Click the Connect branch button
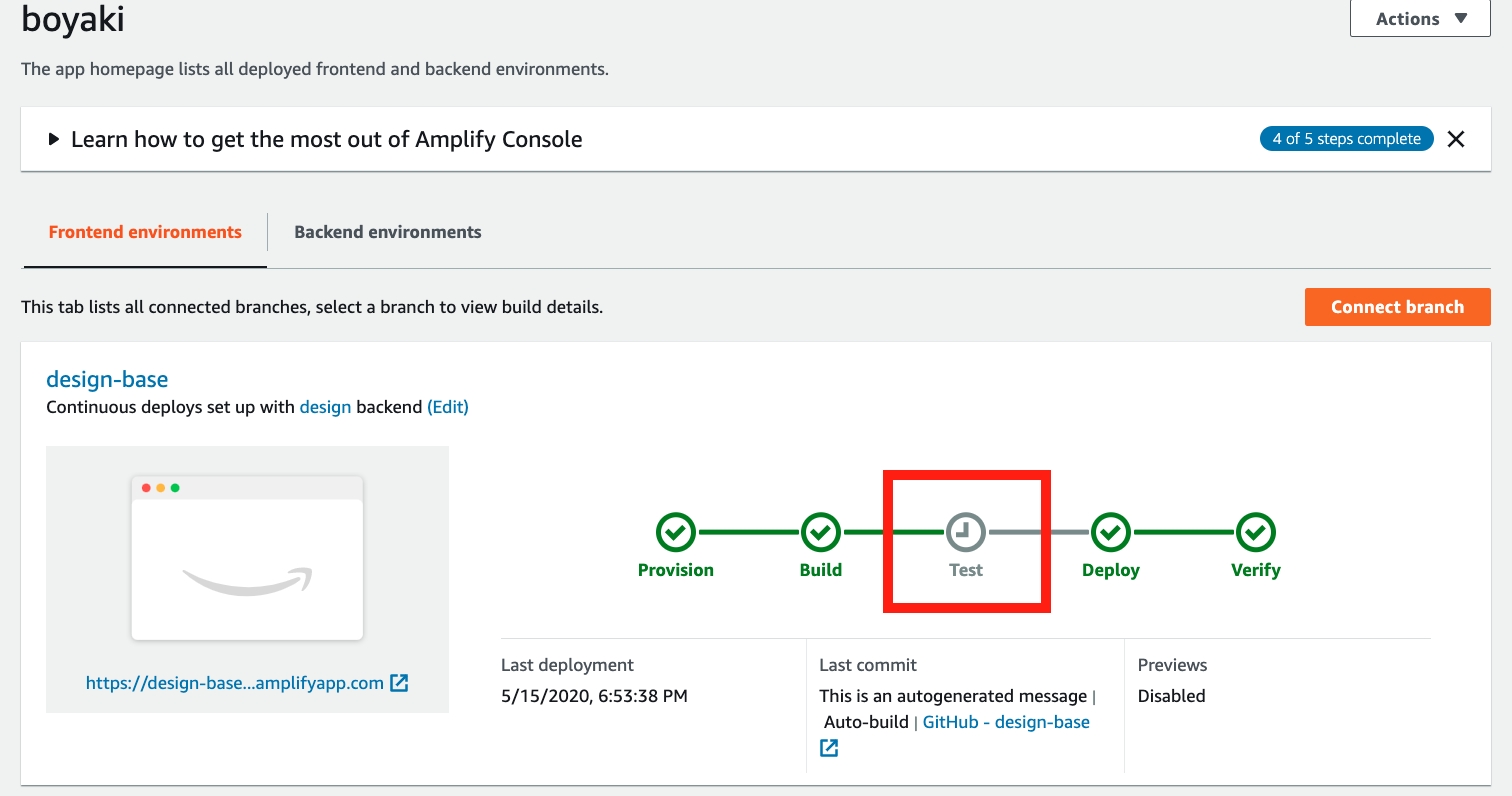This screenshot has width=1512, height=796. (1397, 307)
